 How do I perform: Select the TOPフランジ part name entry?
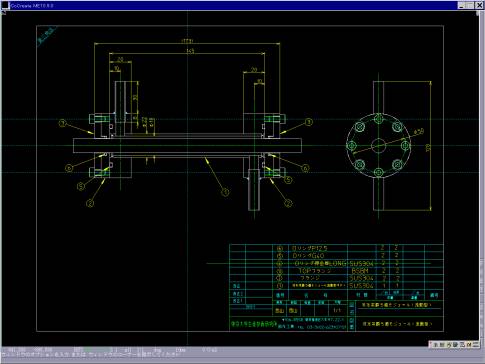(315, 271)
